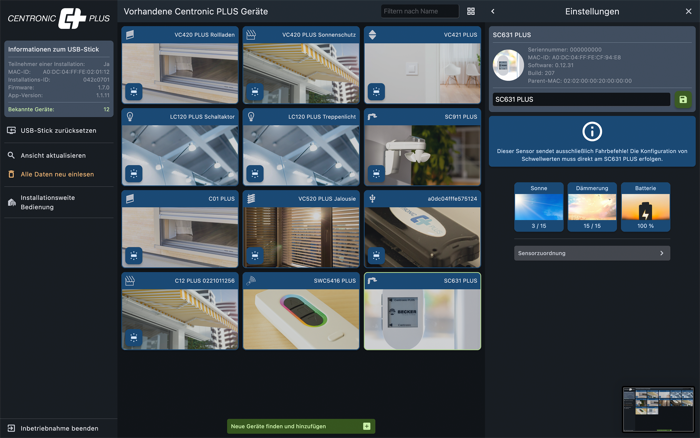Screen dimensions: 700x438
Task: Click the light bulb icon on LC120 PLUS Treppenlicht
Action: click(x=251, y=117)
